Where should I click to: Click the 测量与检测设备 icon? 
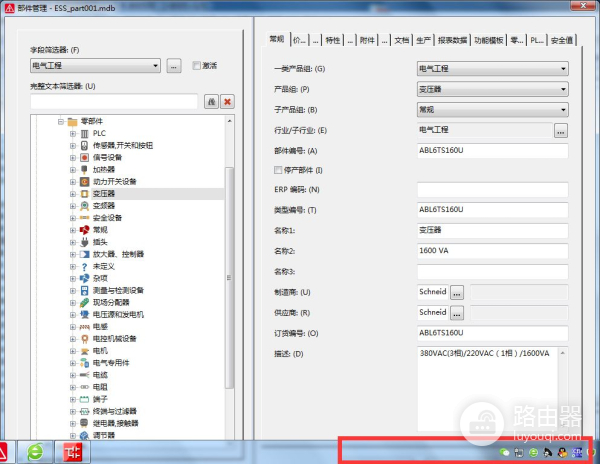pyautogui.click(x=85, y=291)
